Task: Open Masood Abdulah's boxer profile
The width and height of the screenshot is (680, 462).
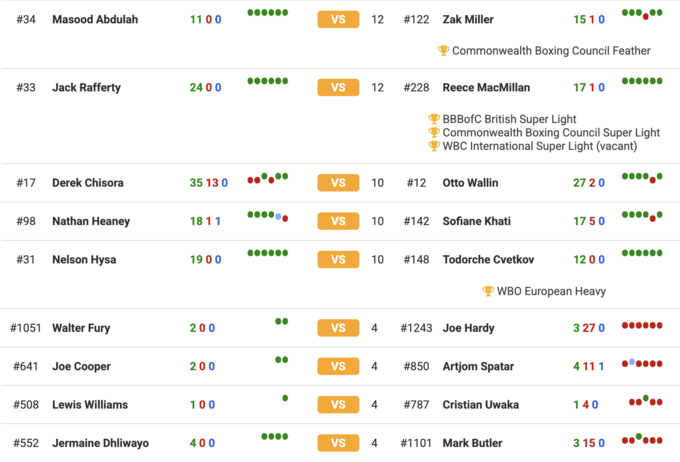Action: pos(95,20)
